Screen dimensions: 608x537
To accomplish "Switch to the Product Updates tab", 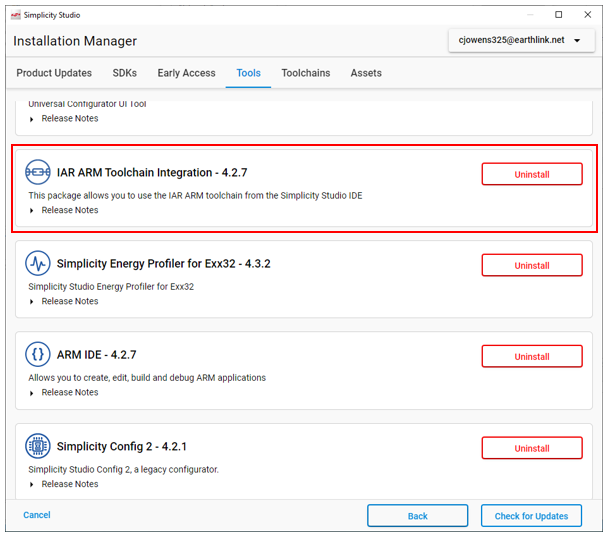I will coord(54,73).
